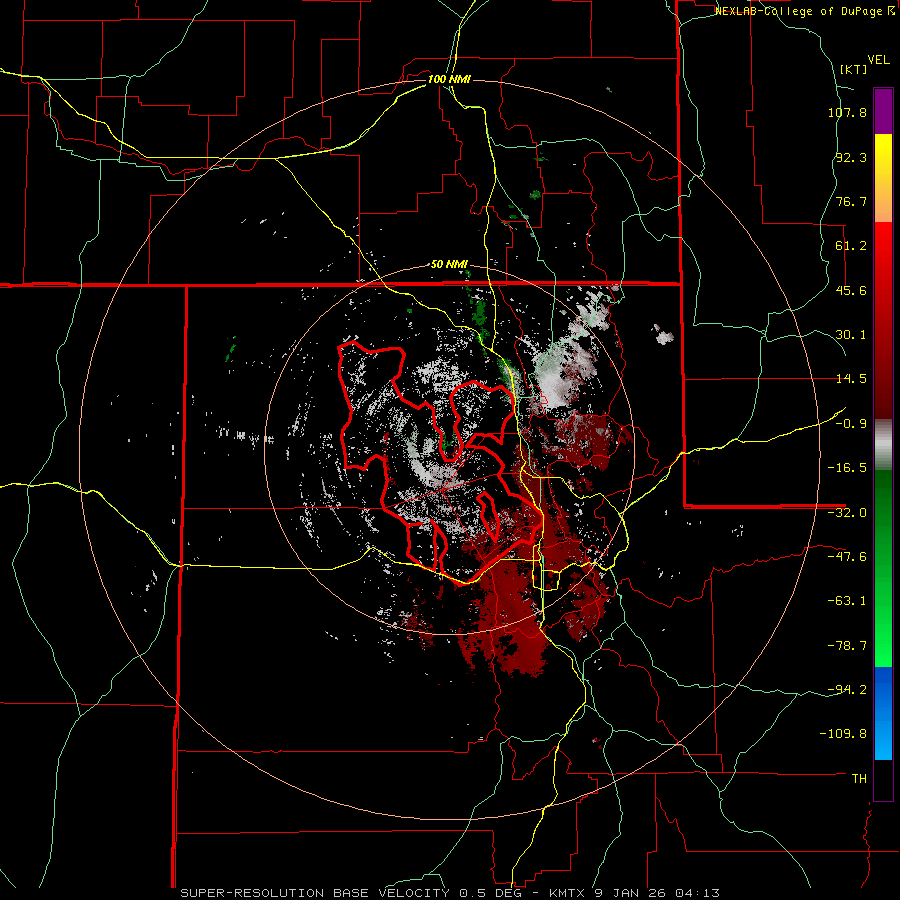Click the TH legend label
This screenshot has width=900, height=900.
(859, 779)
